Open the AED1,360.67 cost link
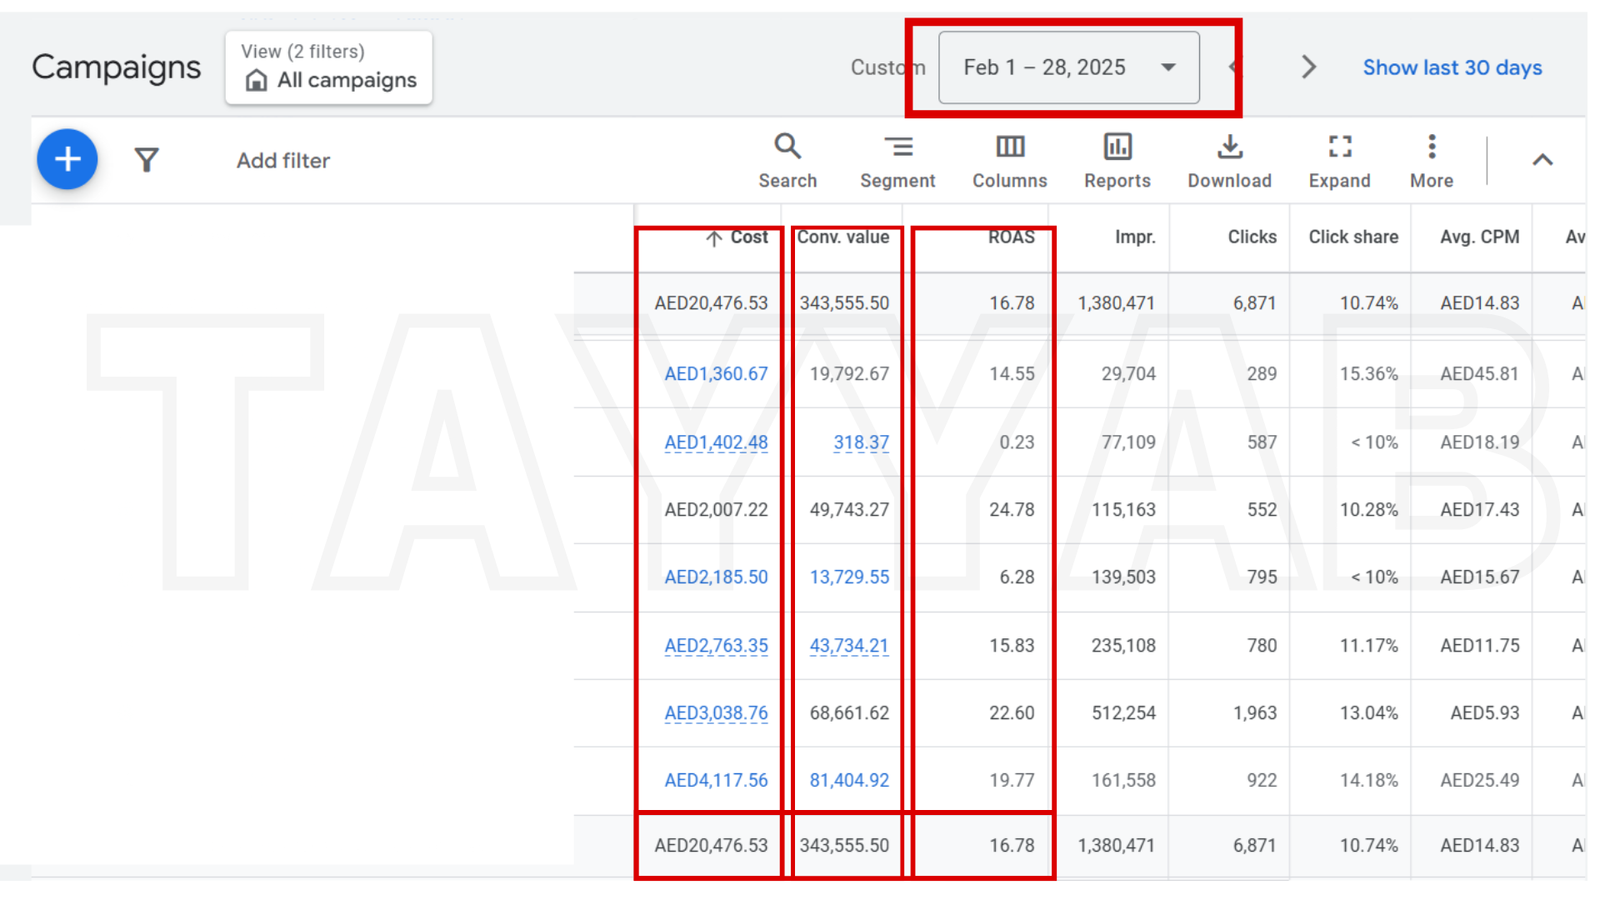The image size is (1600, 900). (716, 374)
